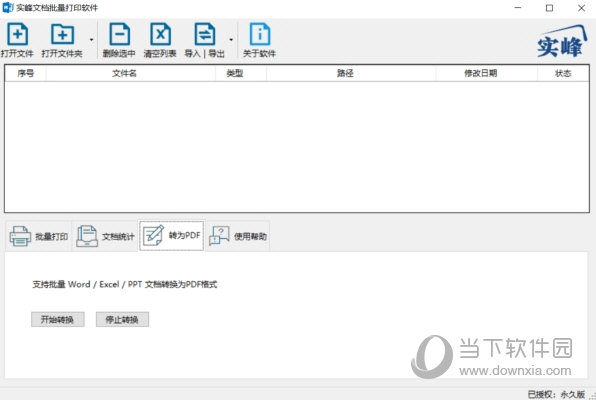Click the 实峰 logo in the toolbar

pos(562,42)
